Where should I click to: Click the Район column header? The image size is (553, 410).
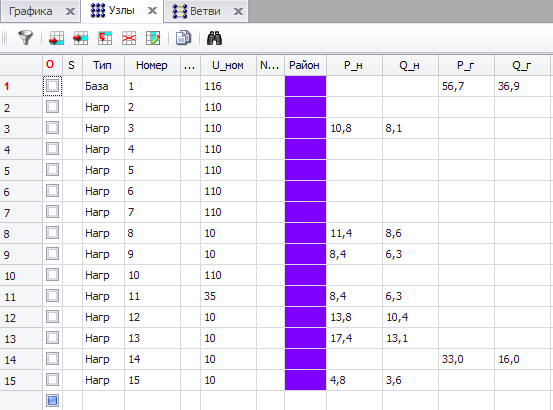[305, 65]
